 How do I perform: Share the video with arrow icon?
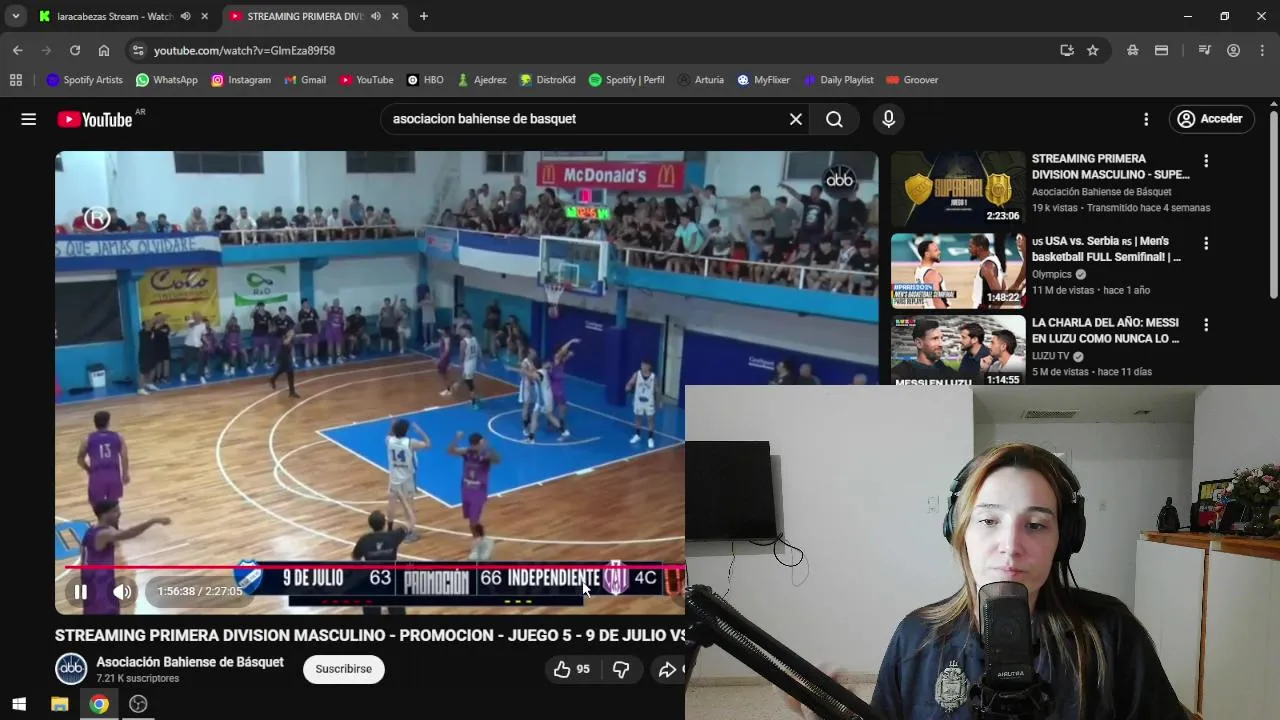667,669
